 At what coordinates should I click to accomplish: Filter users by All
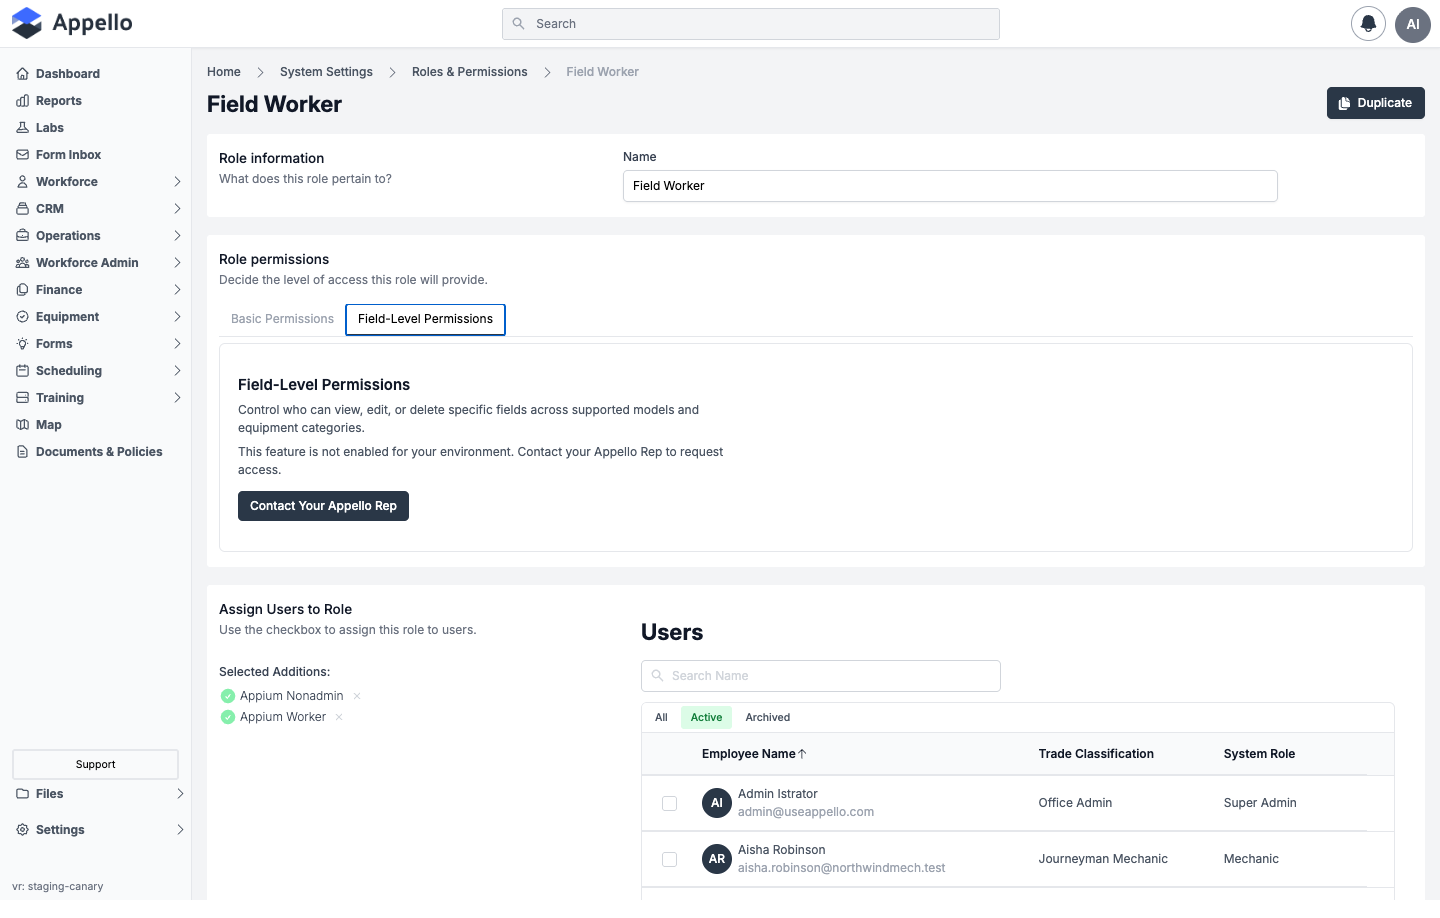pyautogui.click(x=661, y=718)
